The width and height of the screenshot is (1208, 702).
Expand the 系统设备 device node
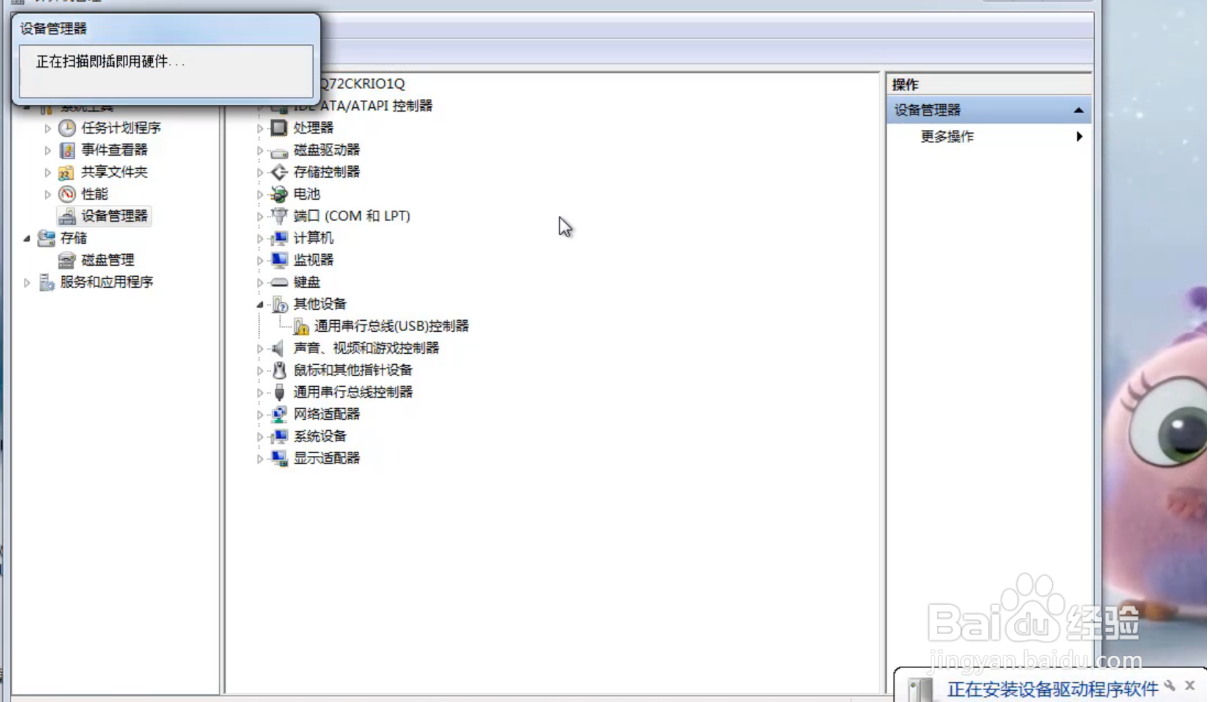(260, 435)
